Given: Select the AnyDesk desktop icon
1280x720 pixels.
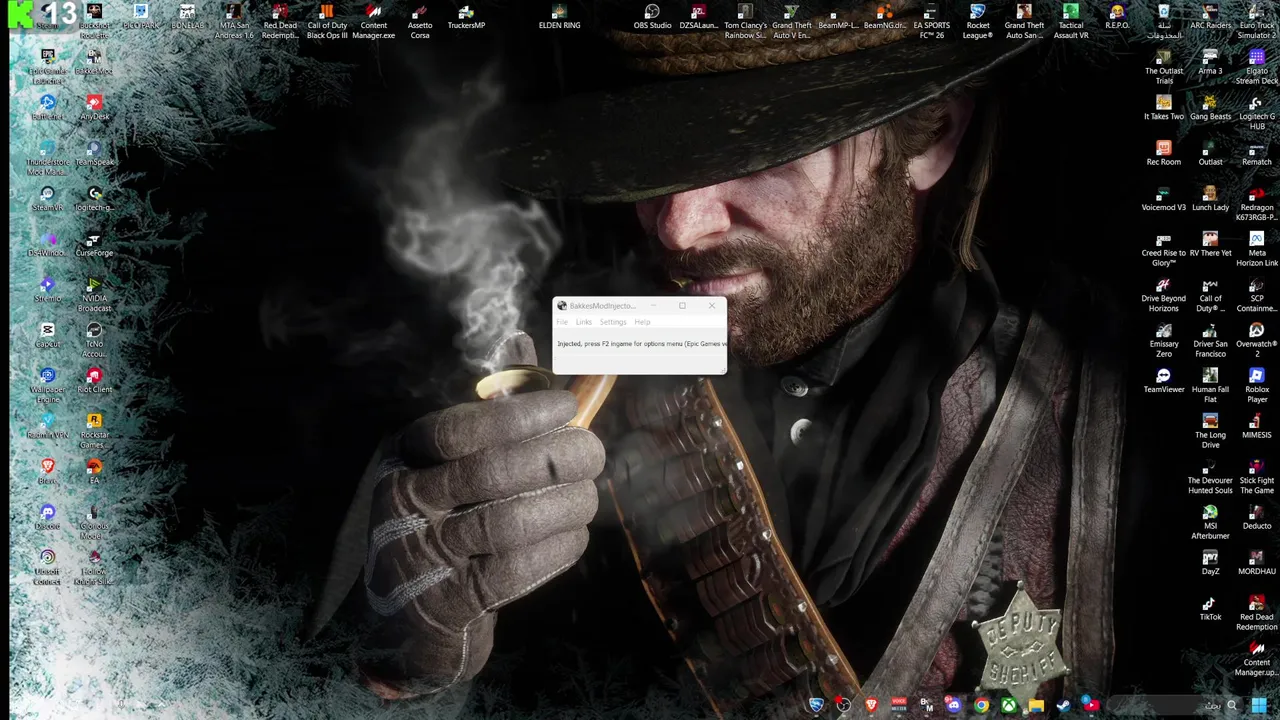Looking at the screenshot, I should coord(94,108).
